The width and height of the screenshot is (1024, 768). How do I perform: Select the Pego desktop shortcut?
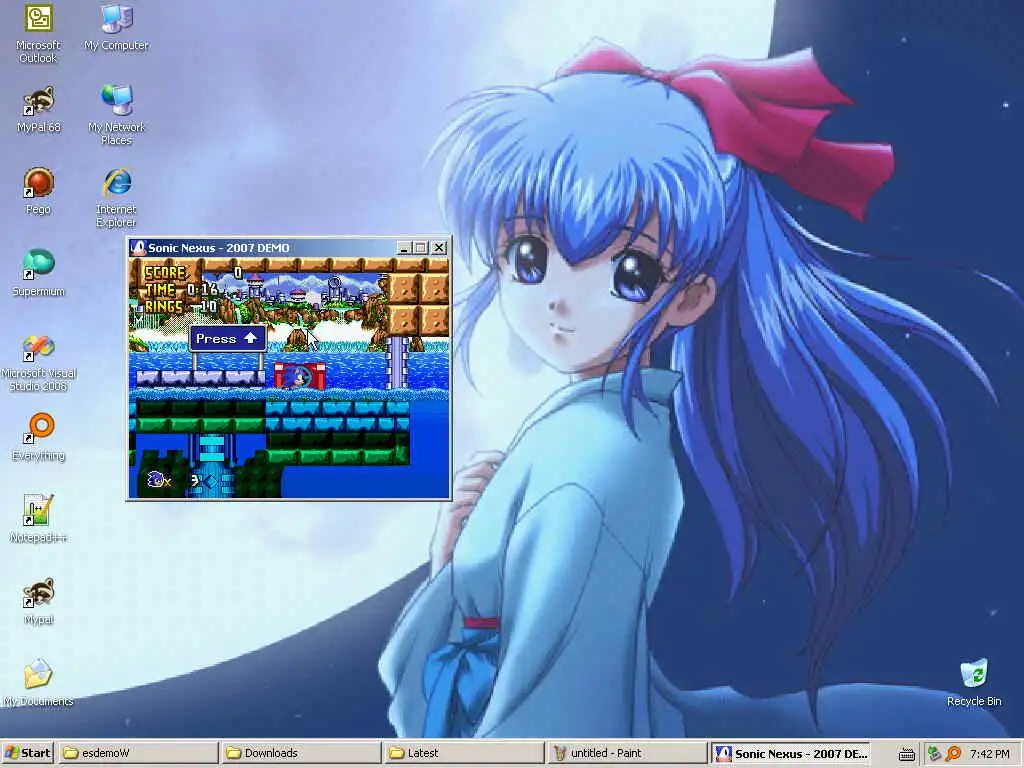click(38, 191)
